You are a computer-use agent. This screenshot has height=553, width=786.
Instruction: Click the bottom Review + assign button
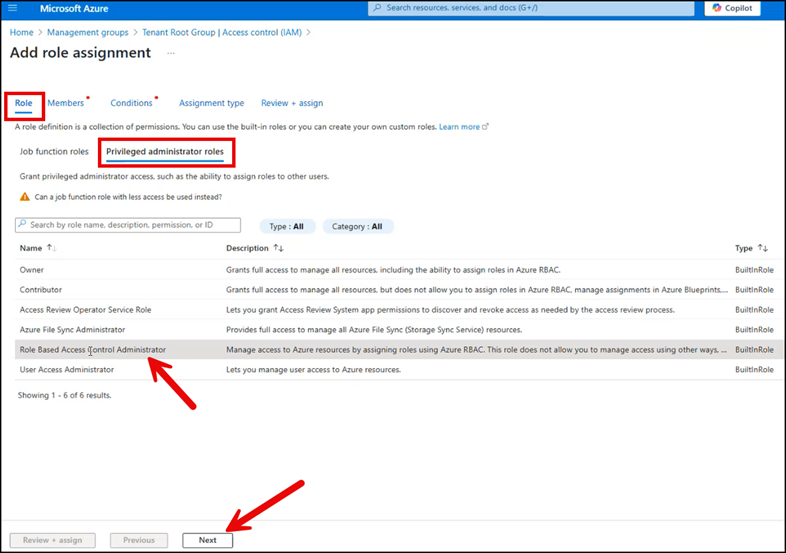tap(53, 540)
